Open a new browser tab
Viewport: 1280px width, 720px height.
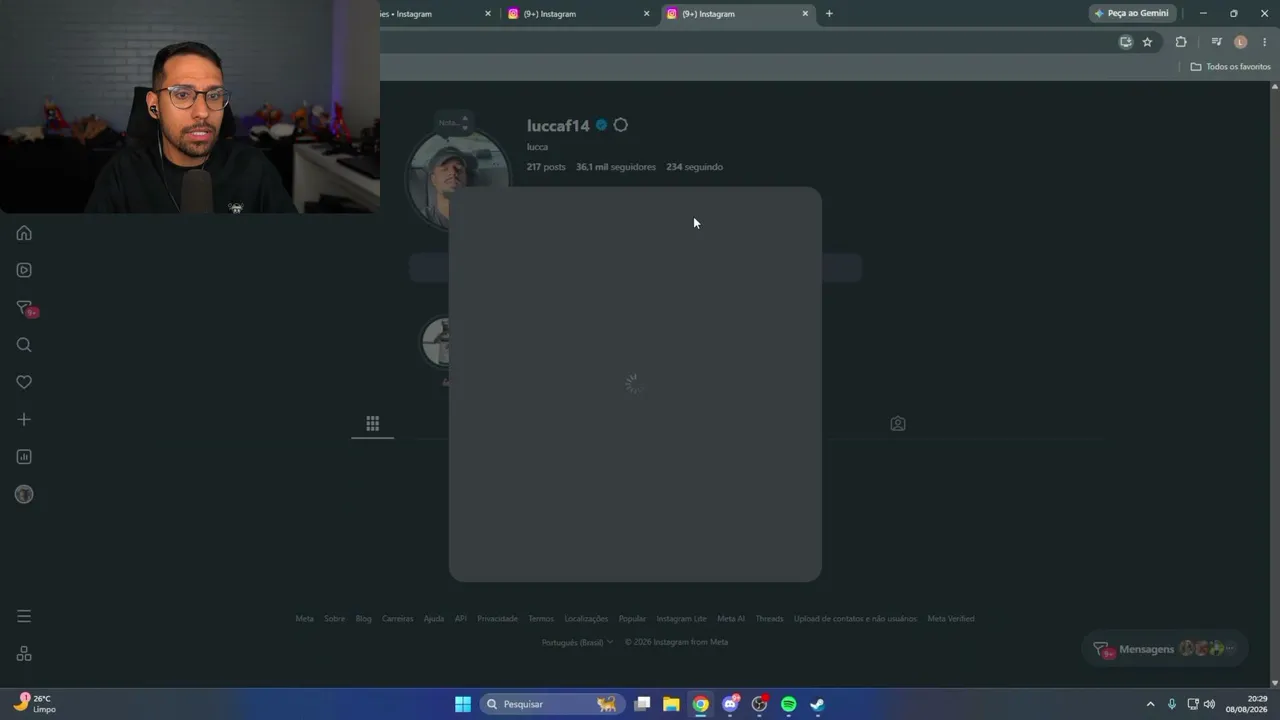click(829, 14)
